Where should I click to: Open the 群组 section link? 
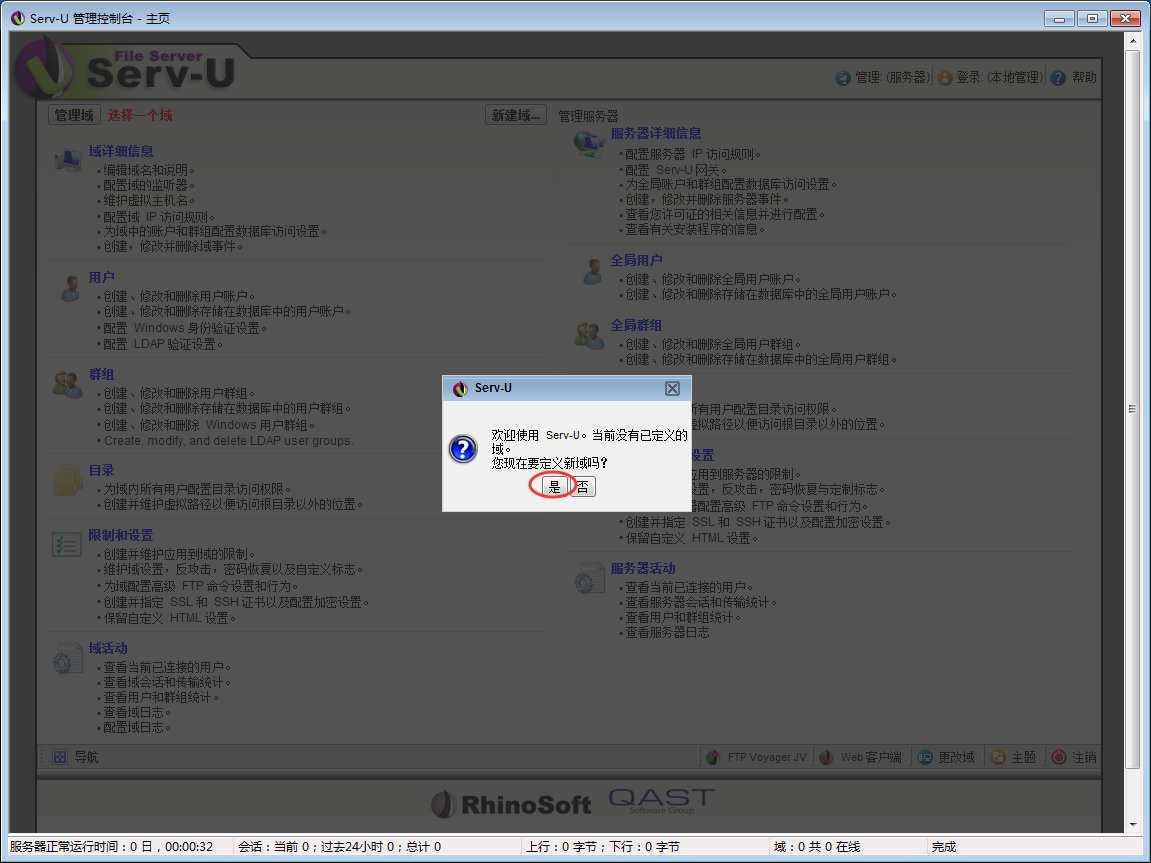point(101,374)
